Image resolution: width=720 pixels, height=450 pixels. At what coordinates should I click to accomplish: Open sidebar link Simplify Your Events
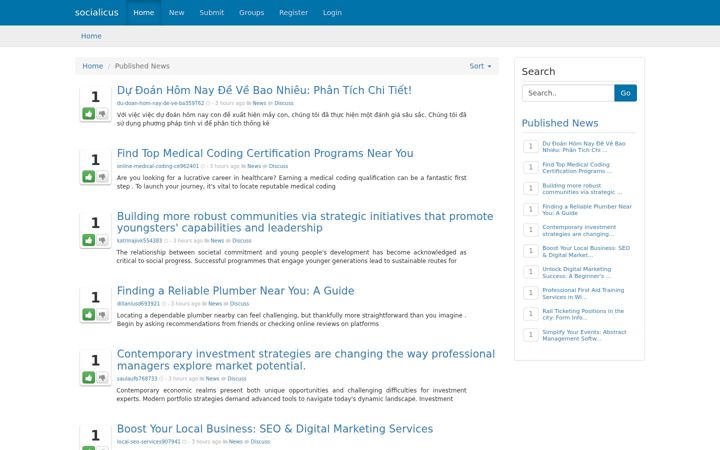[584, 335]
